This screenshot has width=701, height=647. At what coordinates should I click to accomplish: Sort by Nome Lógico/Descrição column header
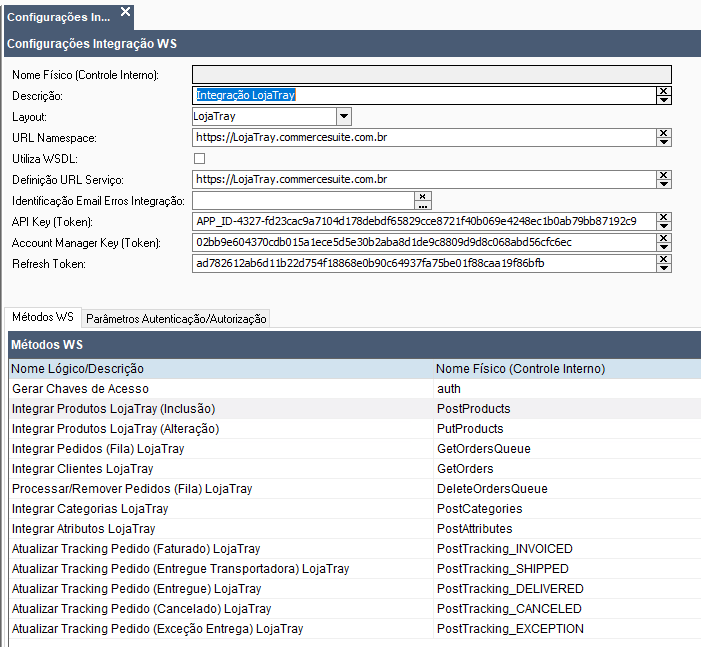[x=221, y=369]
